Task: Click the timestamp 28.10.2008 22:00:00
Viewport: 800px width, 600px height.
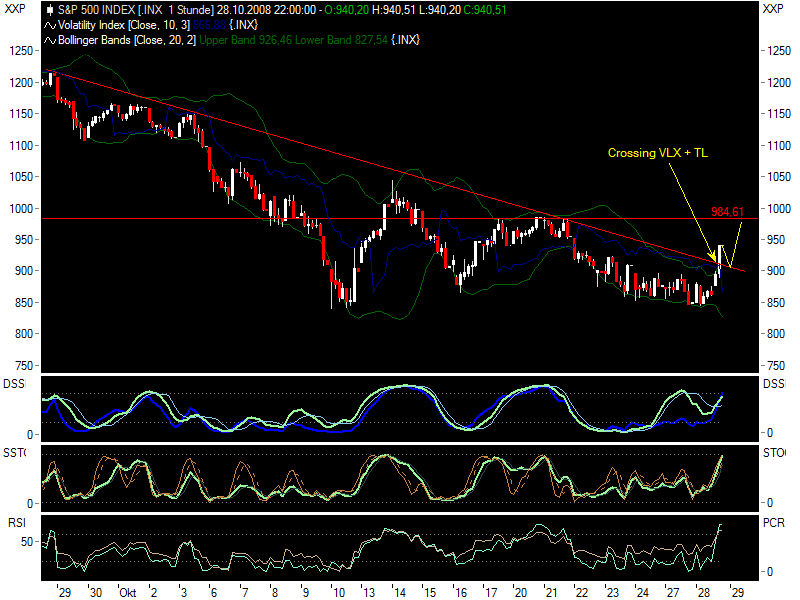Action: point(266,10)
